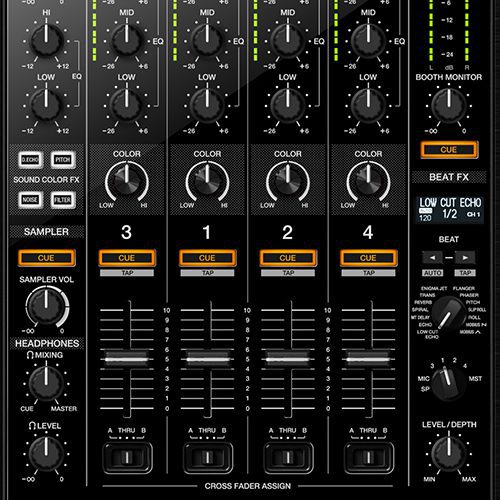Viewport: 500px width, 500px height.
Task: Click the Beat FX AUTO button
Action: pyautogui.click(x=433, y=273)
